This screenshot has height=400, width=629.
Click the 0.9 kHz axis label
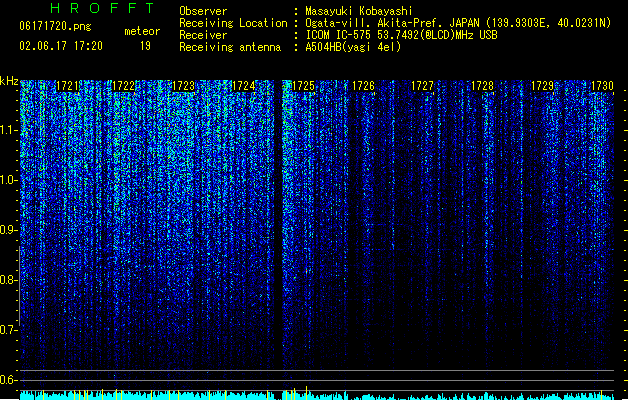tap(9, 230)
